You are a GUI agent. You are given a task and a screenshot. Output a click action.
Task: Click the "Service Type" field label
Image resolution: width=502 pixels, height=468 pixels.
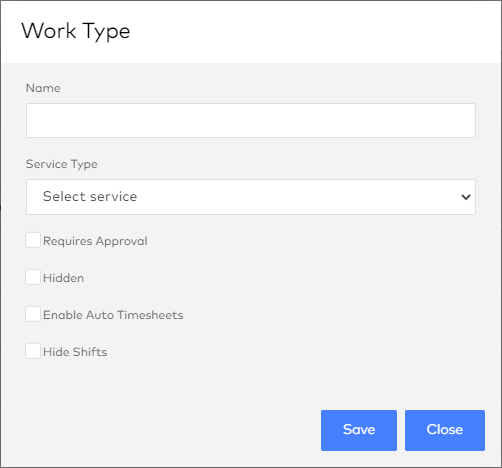point(62,164)
